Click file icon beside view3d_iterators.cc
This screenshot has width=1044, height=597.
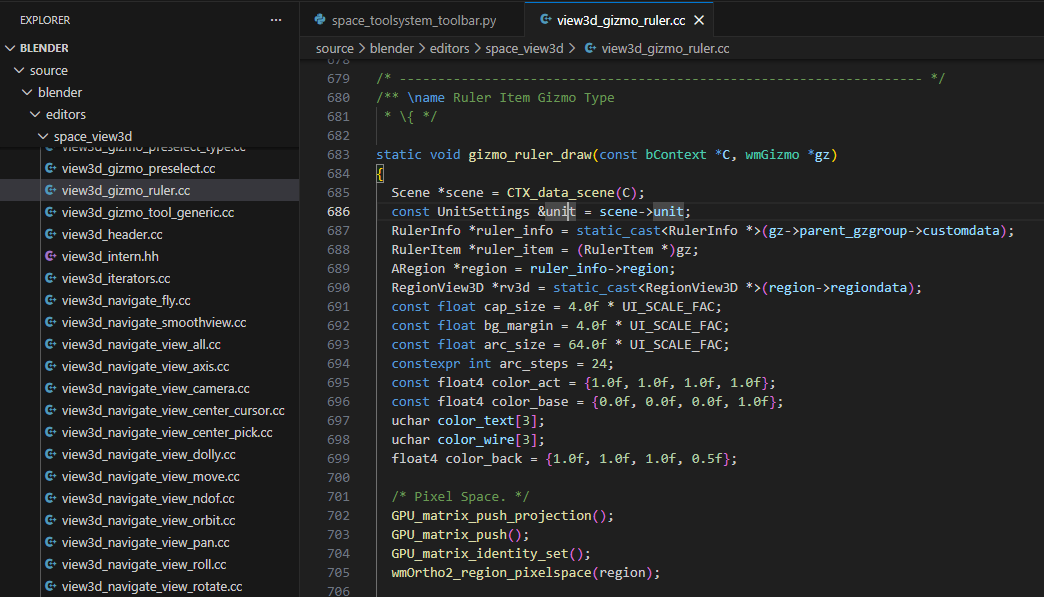tap(51, 278)
